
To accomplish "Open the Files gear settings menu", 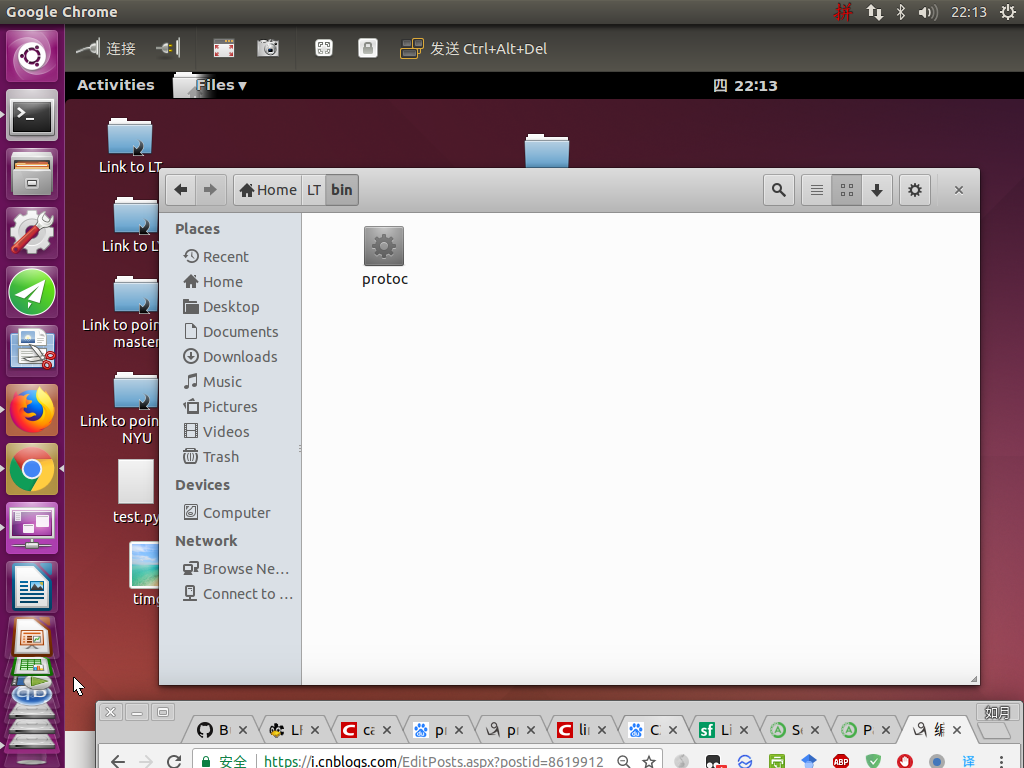I will pos(915,190).
